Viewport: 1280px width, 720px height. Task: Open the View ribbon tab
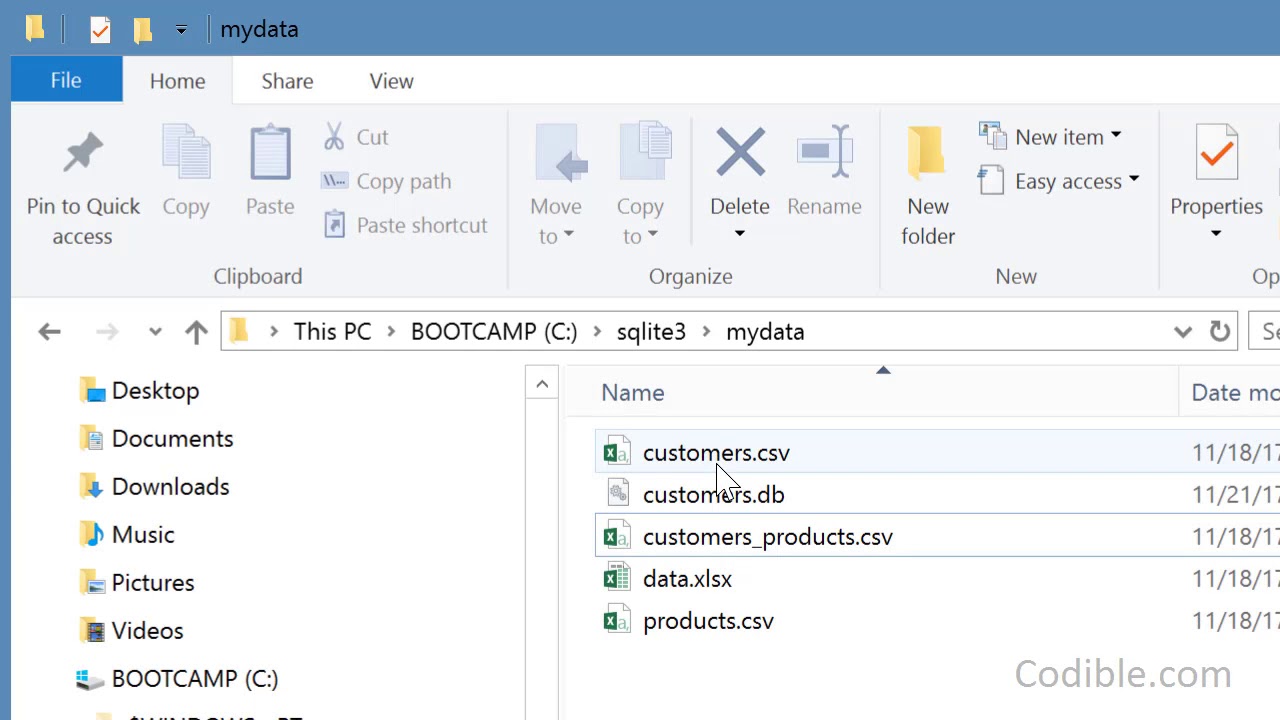pyautogui.click(x=391, y=81)
